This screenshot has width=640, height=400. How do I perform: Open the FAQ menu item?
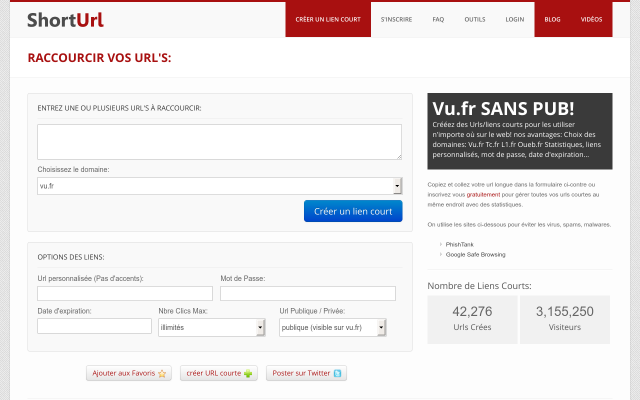coord(438,19)
